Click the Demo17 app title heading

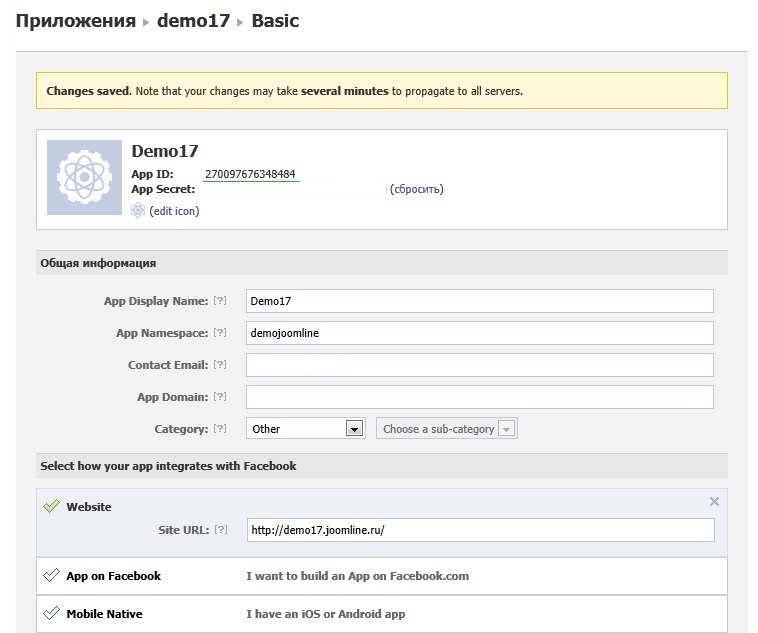(165, 151)
